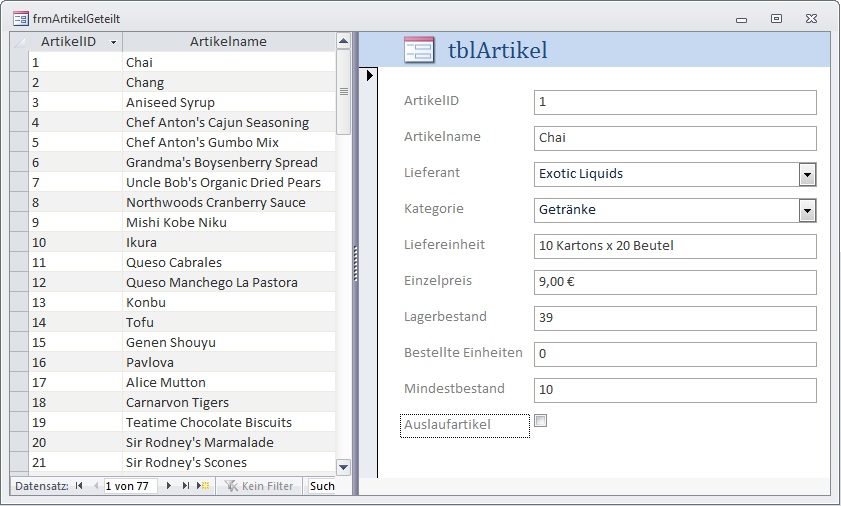The width and height of the screenshot is (841, 506).
Task: Click Uncle Bob's Organic Dried Pears cell
Action: tap(229, 182)
